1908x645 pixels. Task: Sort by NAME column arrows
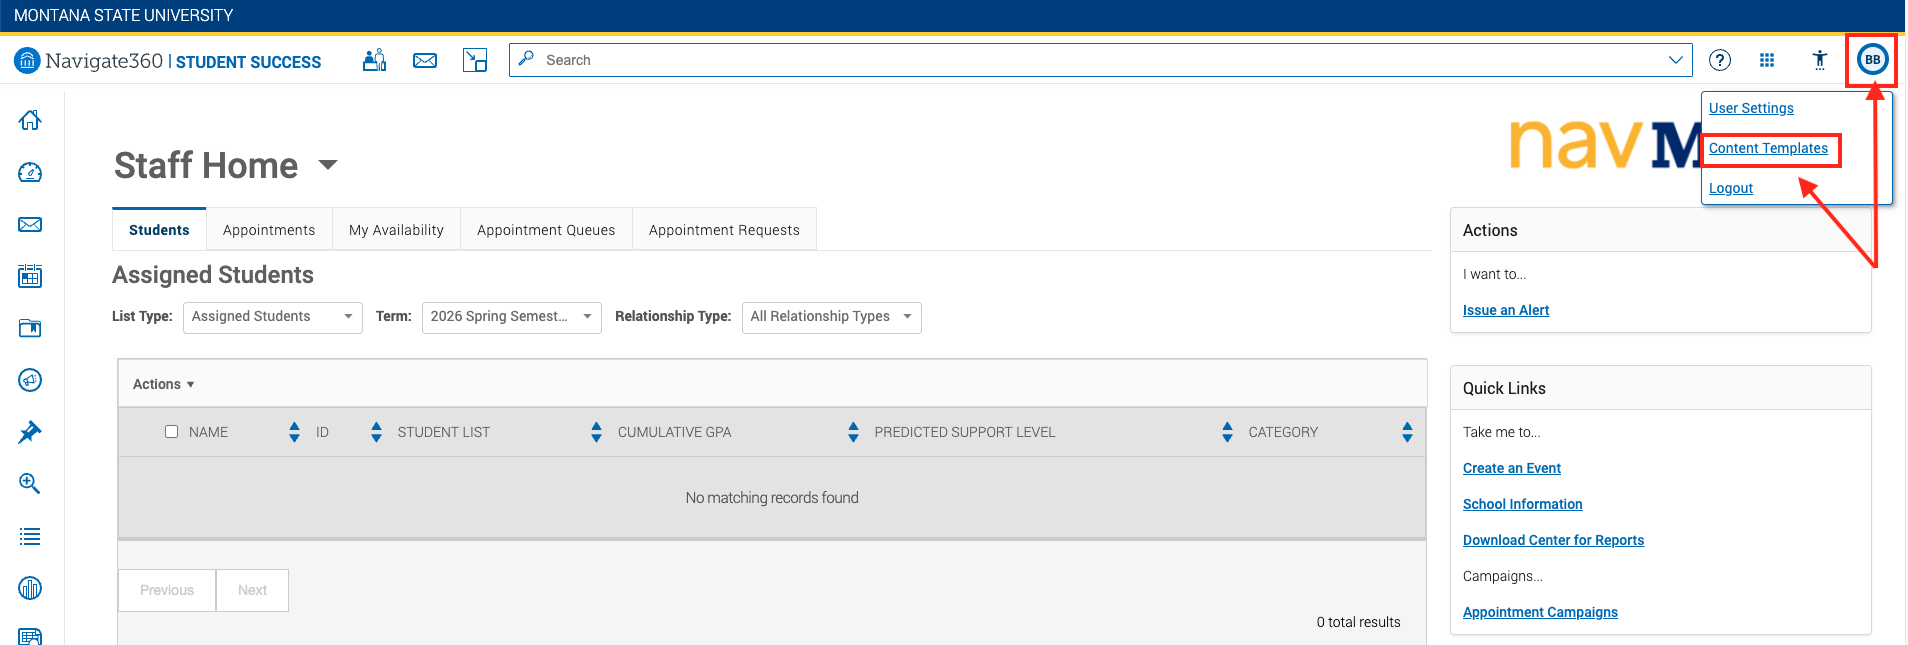click(294, 432)
